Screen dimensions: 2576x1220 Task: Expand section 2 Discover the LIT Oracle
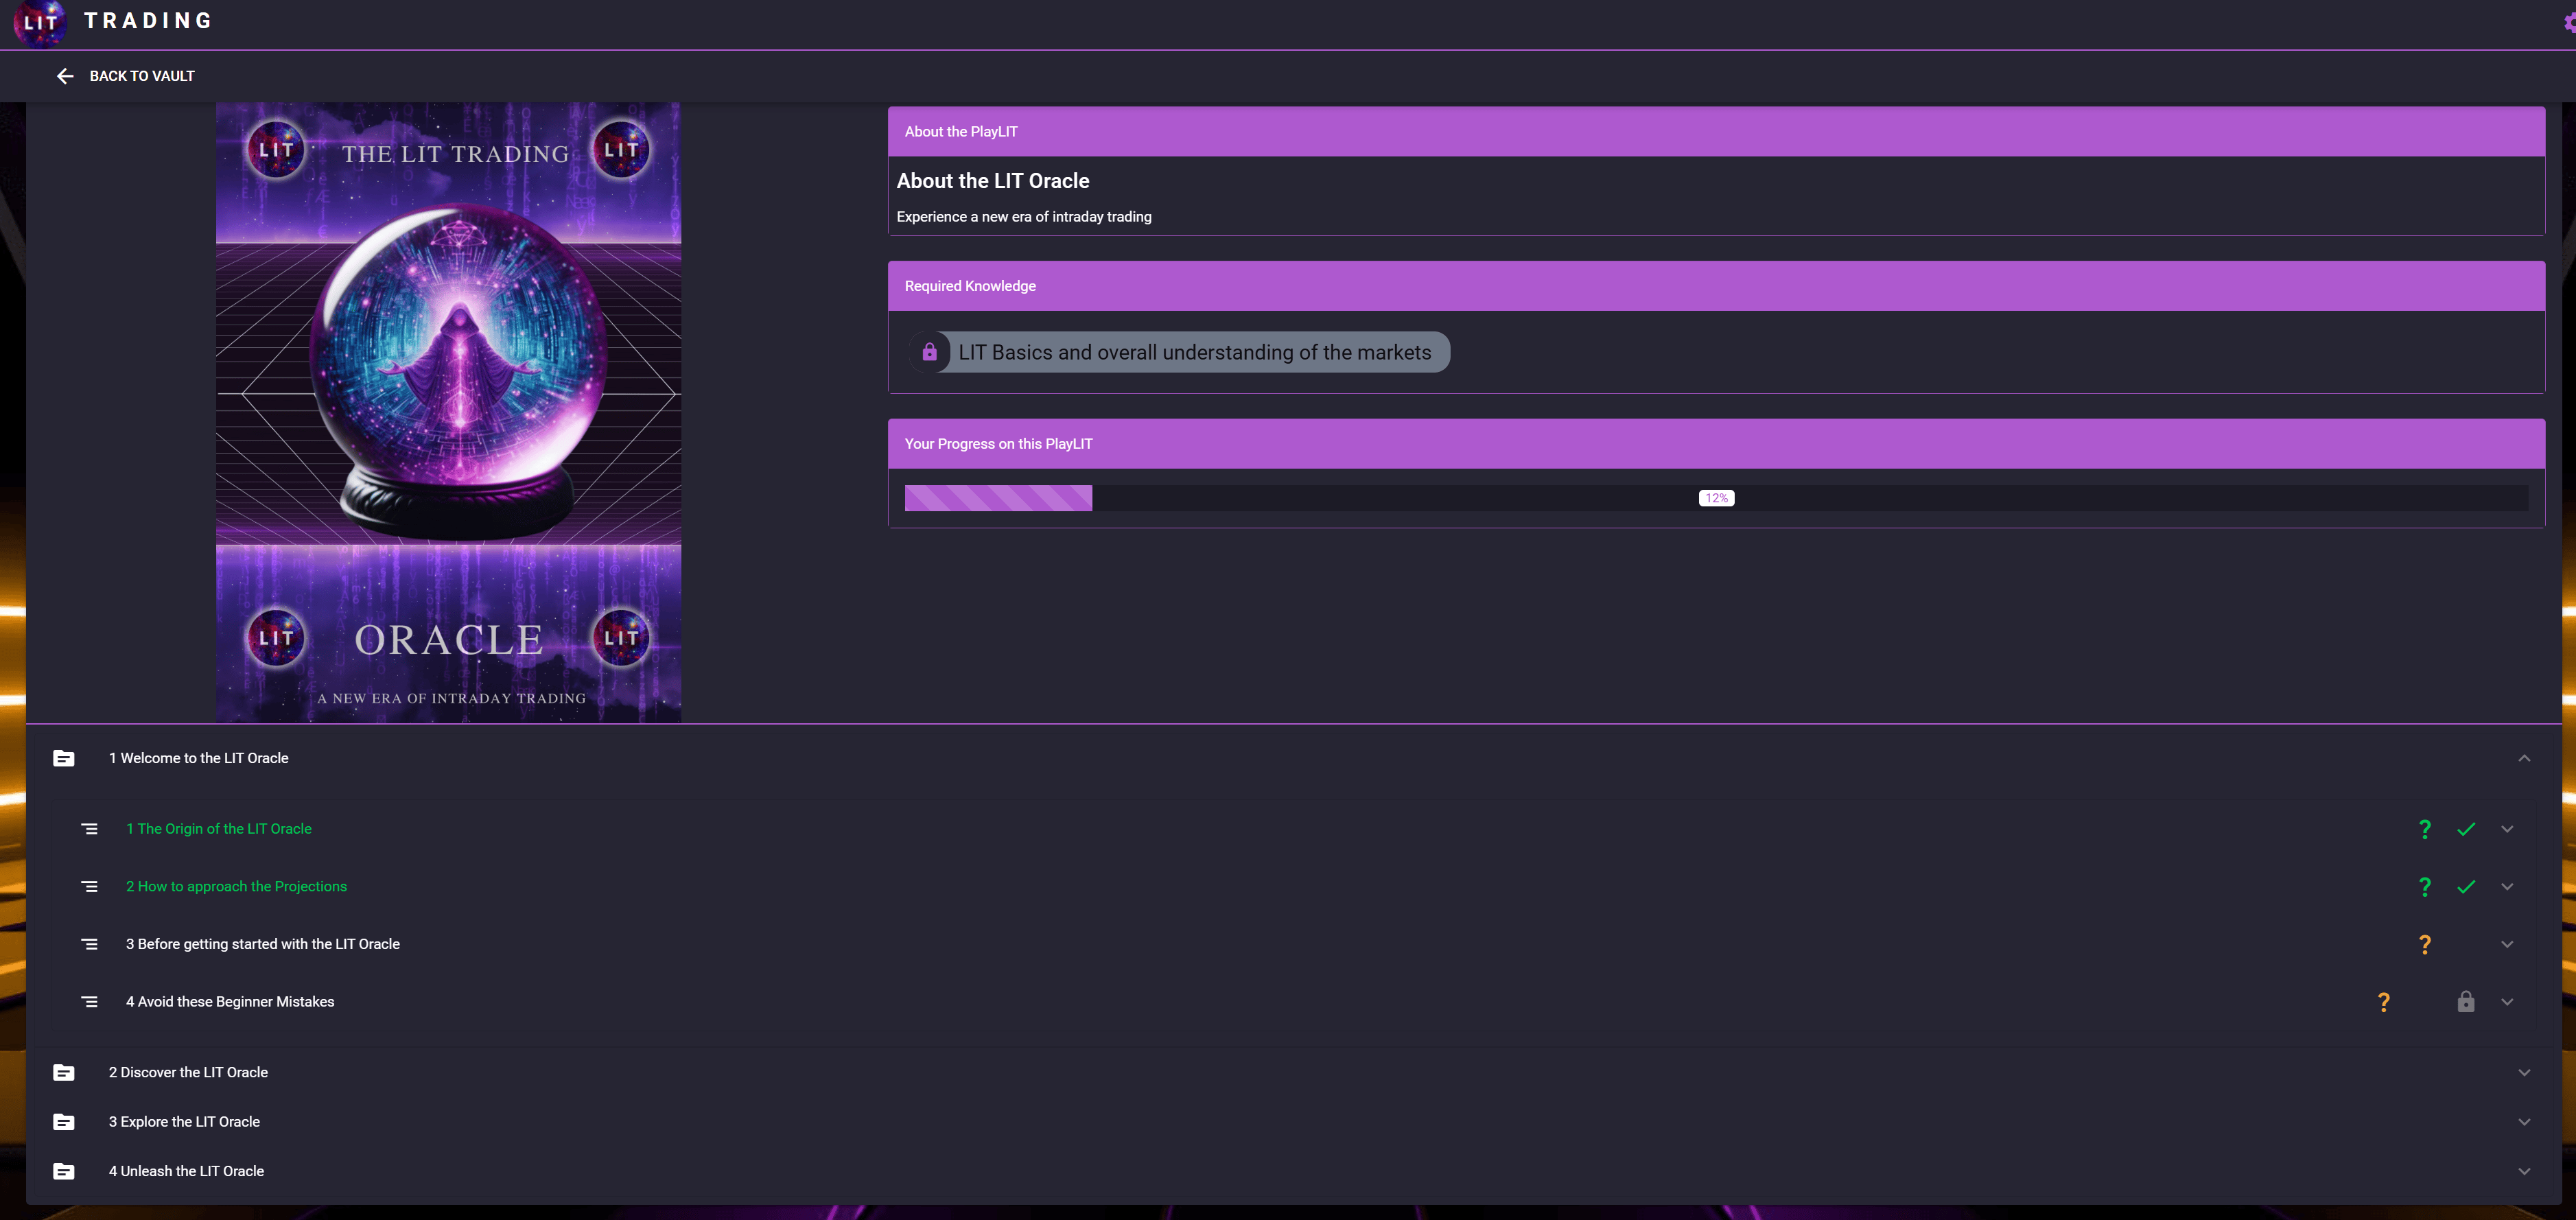1293,1072
